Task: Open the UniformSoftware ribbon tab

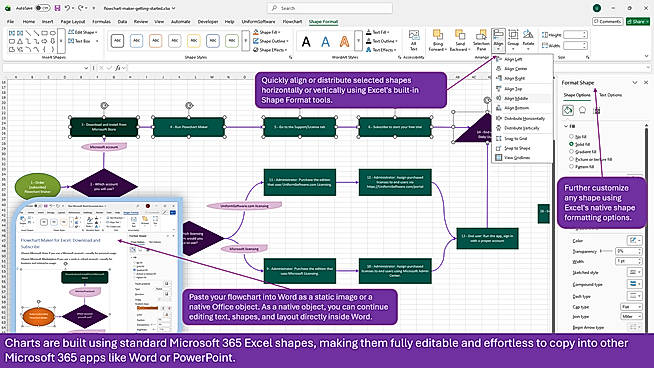Action: (x=258, y=21)
